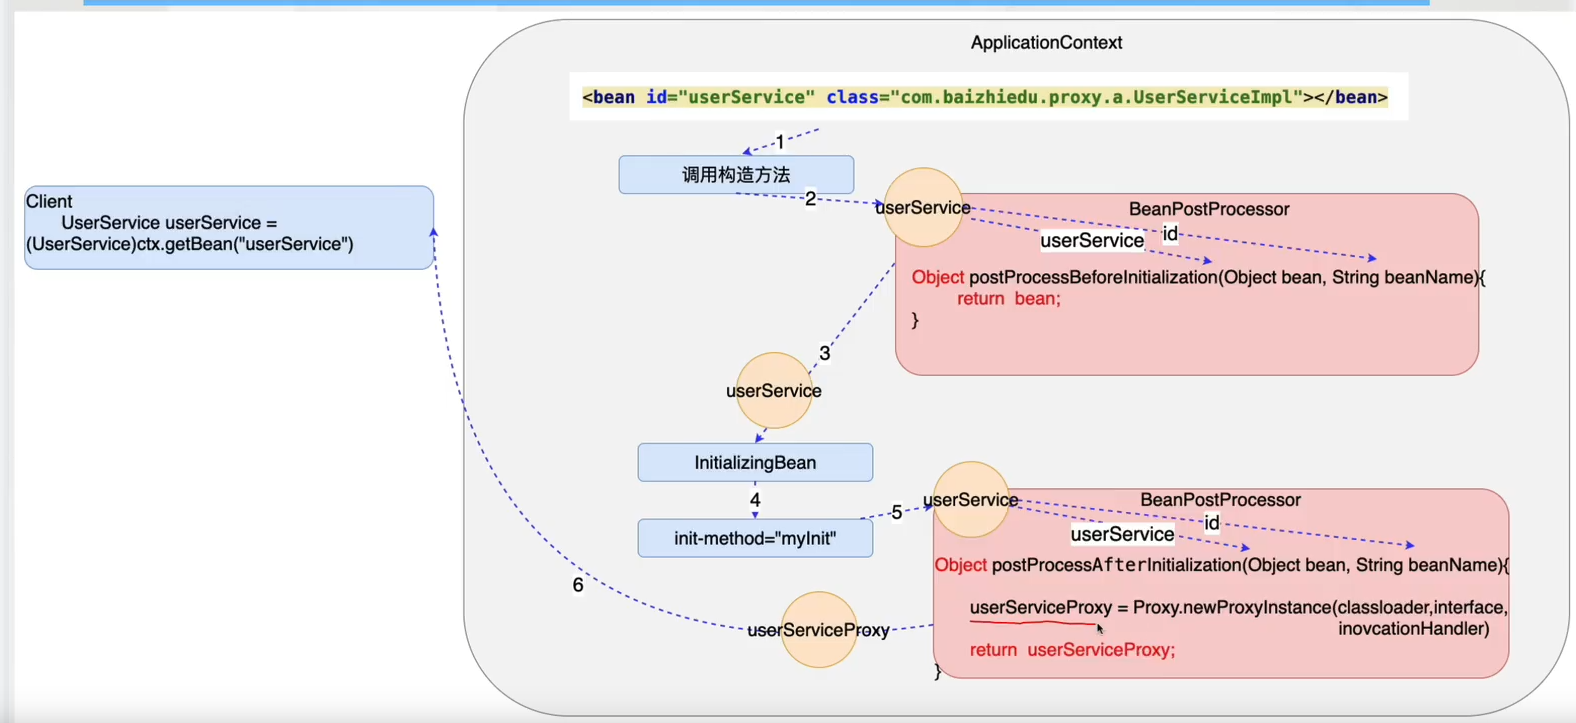This screenshot has height=723, width=1576.
Task: Click the white 'userService' label above postProcessAfterInitialization
Action: pyautogui.click(x=1122, y=534)
